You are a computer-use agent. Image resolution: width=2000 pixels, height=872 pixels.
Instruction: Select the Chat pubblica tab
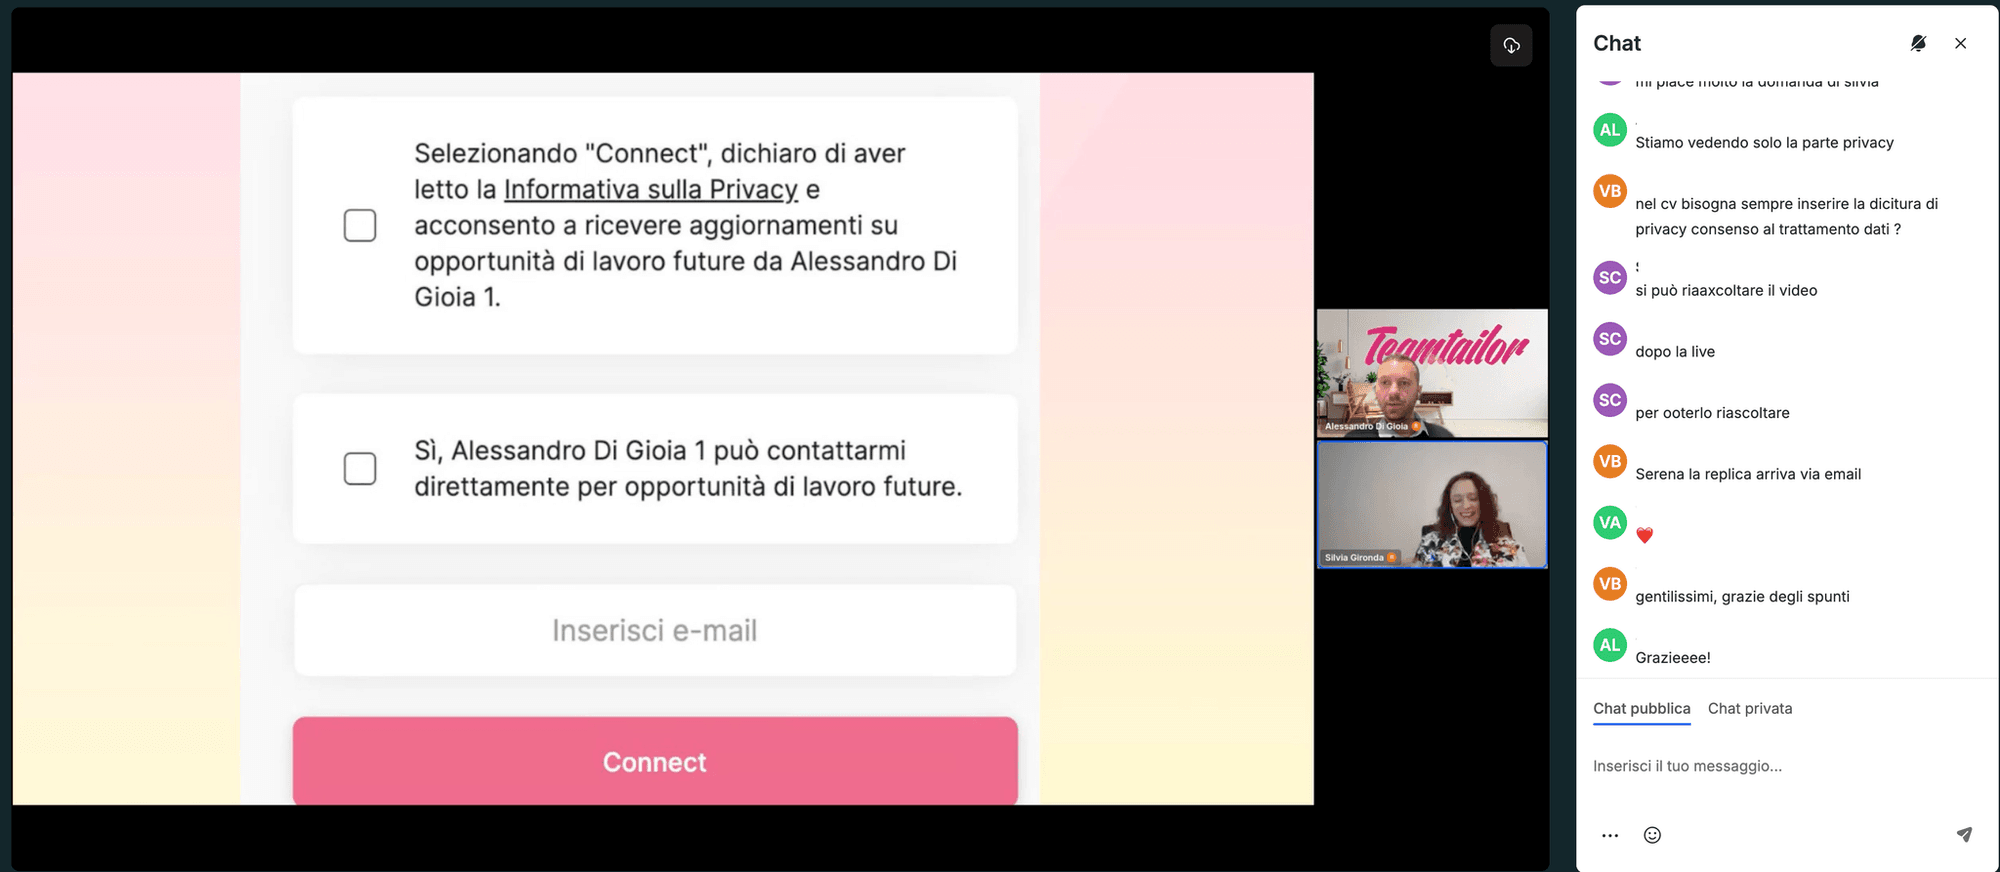point(1642,708)
